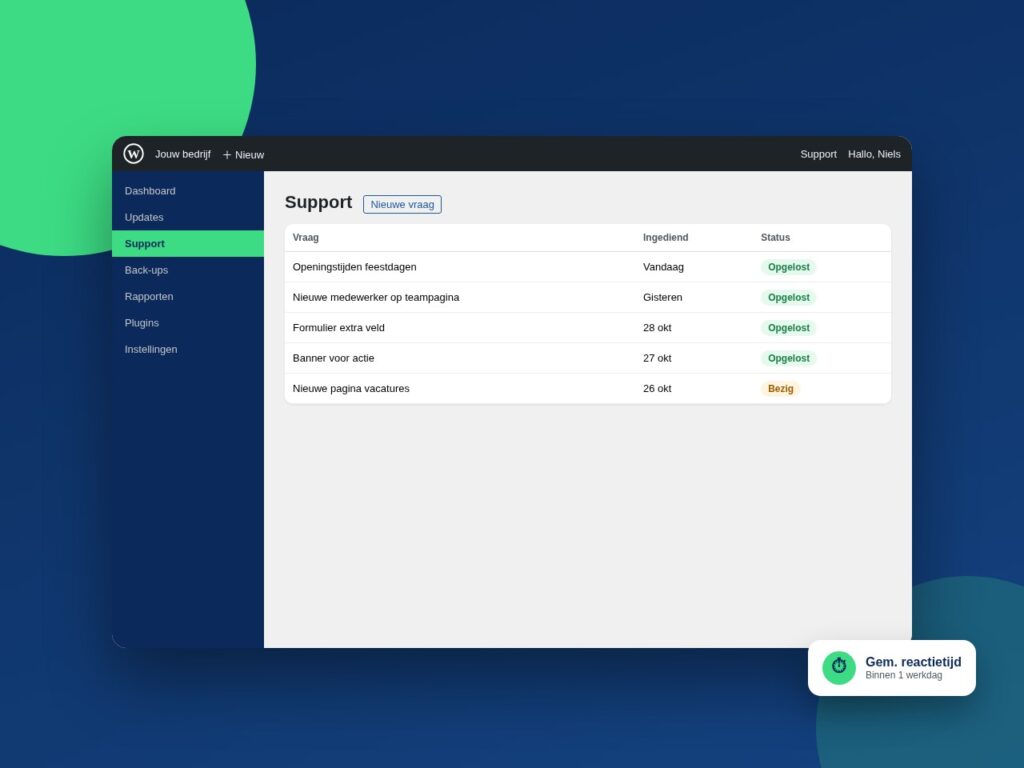Click Opgelost badge for Banner voor actie

[x=788, y=358]
